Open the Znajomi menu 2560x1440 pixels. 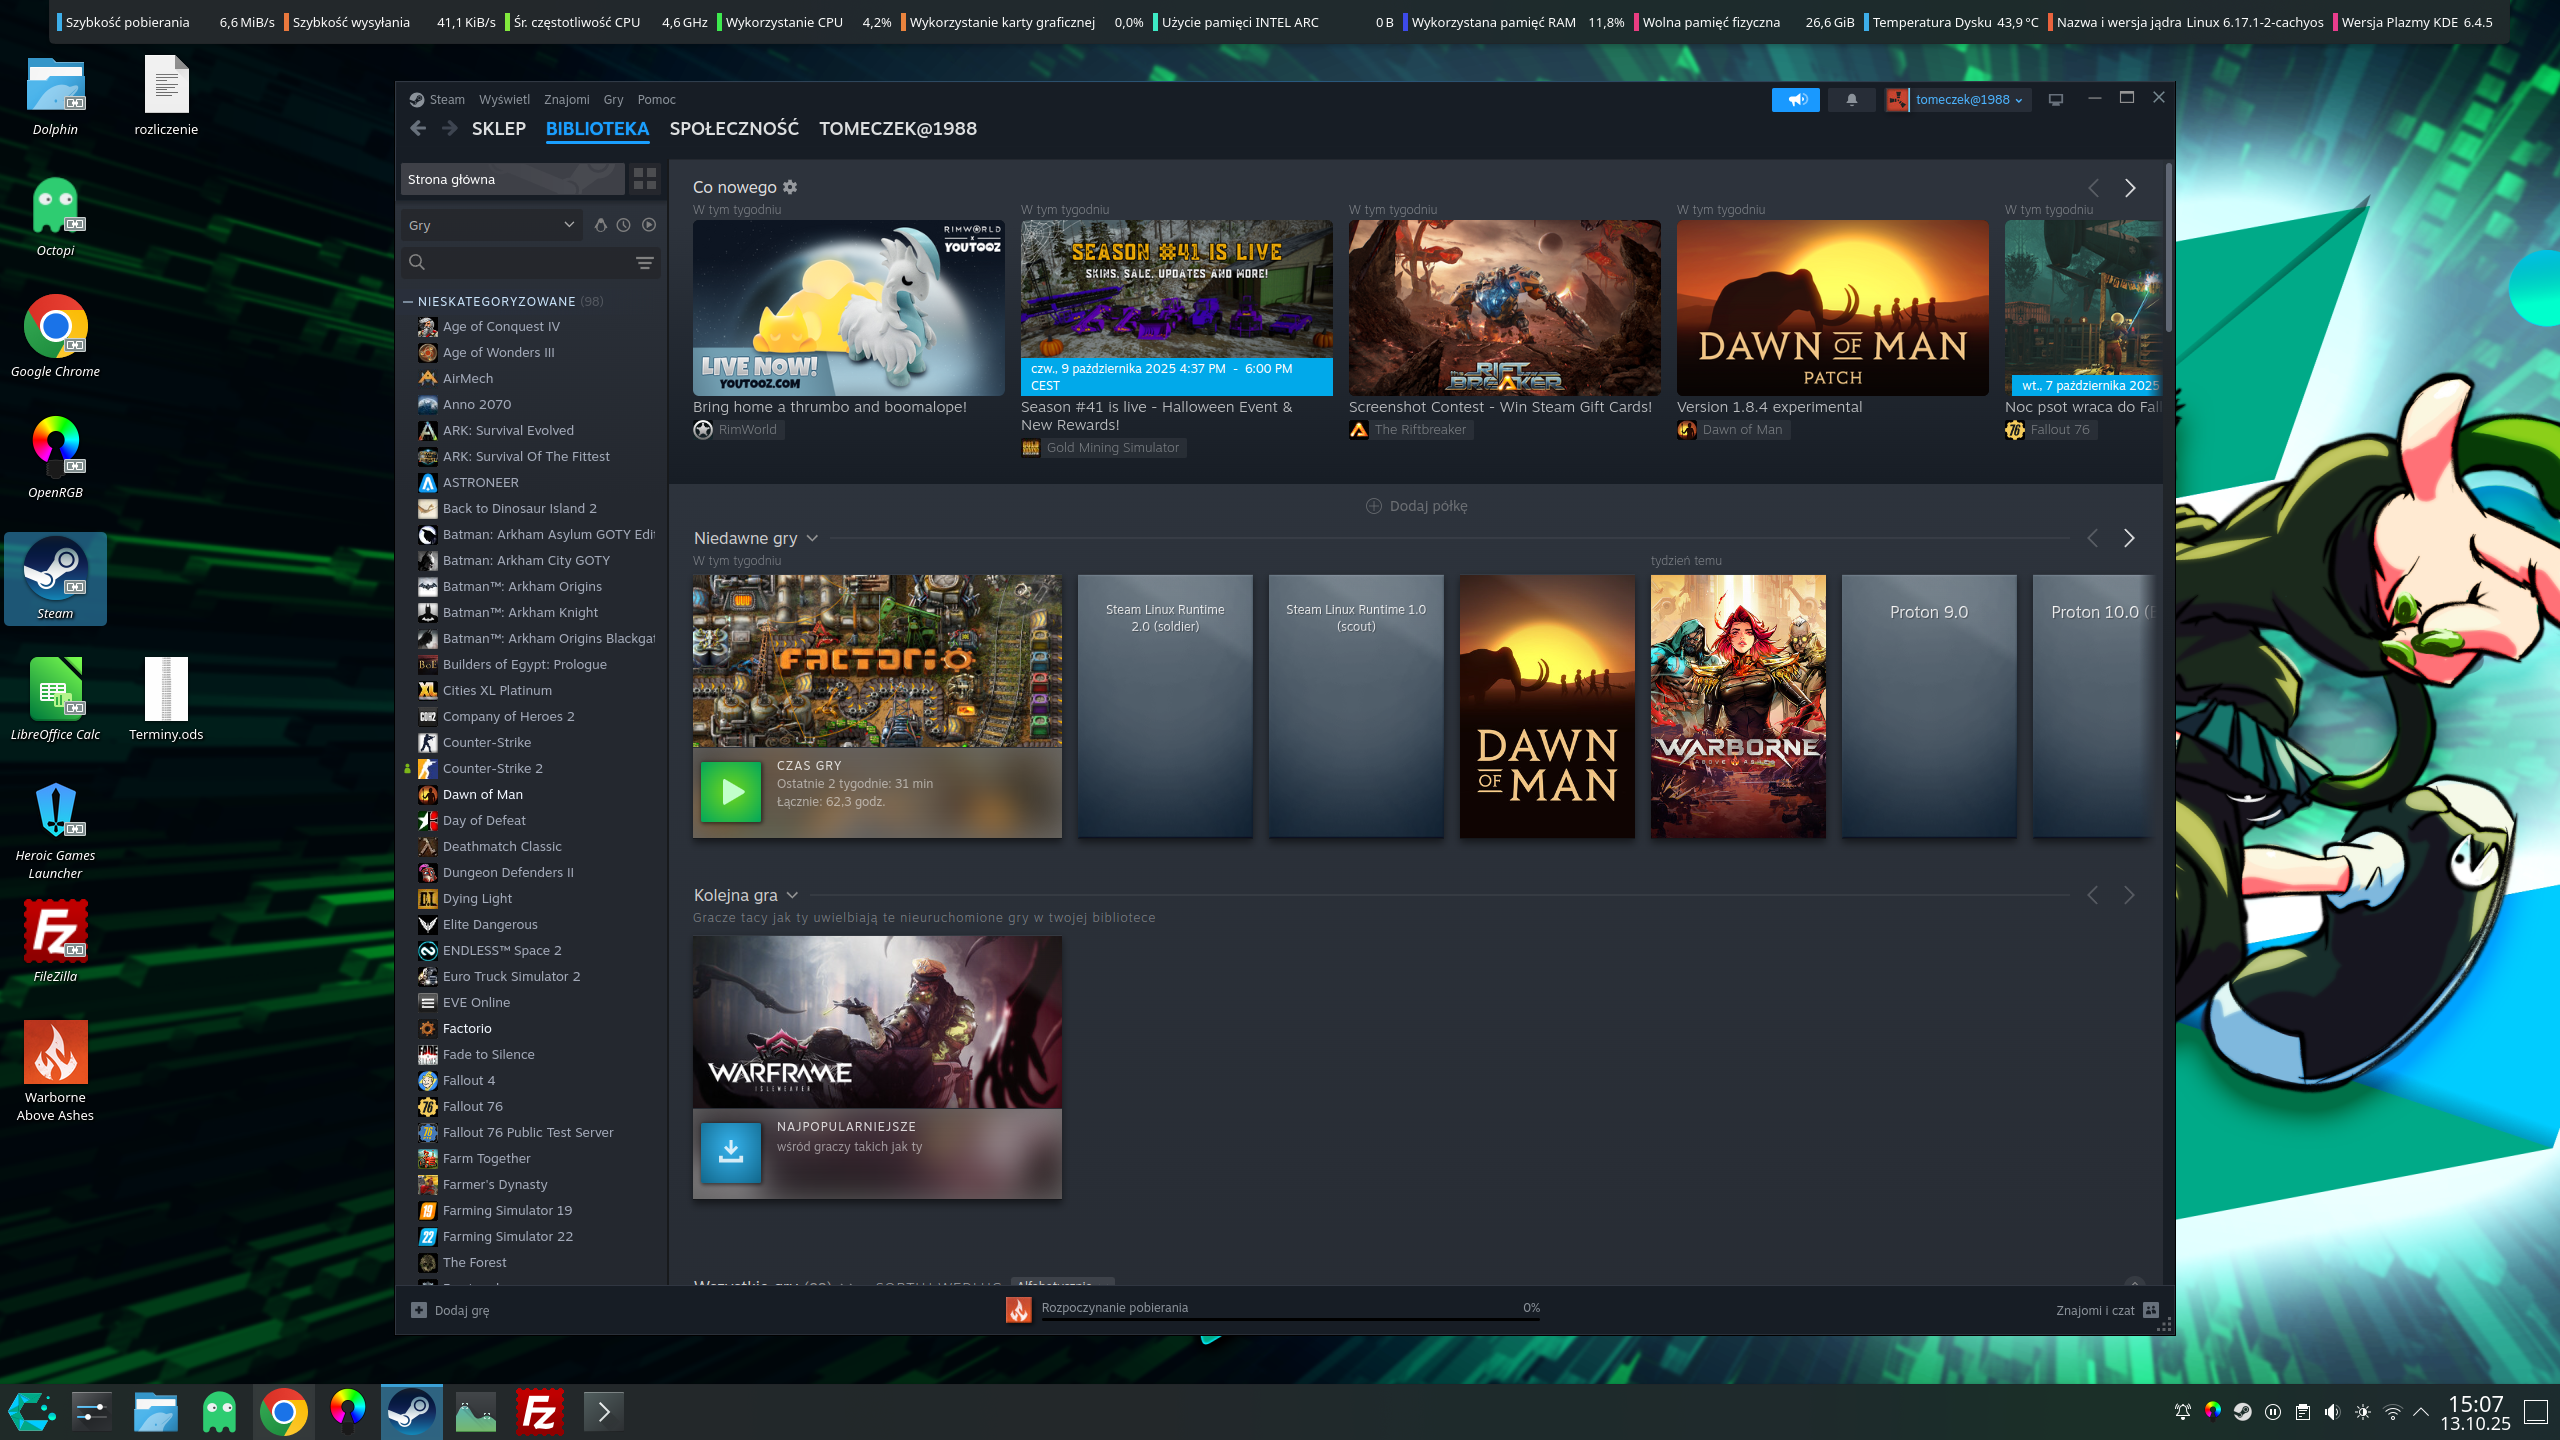(x=566, y=99)
